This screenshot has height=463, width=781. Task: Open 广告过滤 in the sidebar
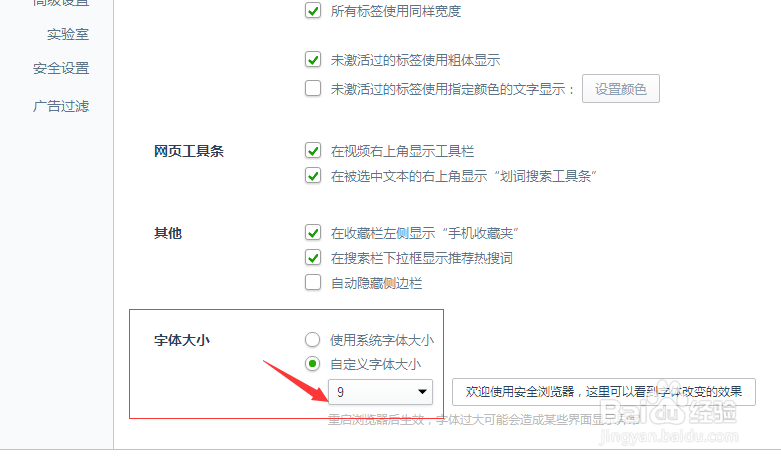point(61,106)
